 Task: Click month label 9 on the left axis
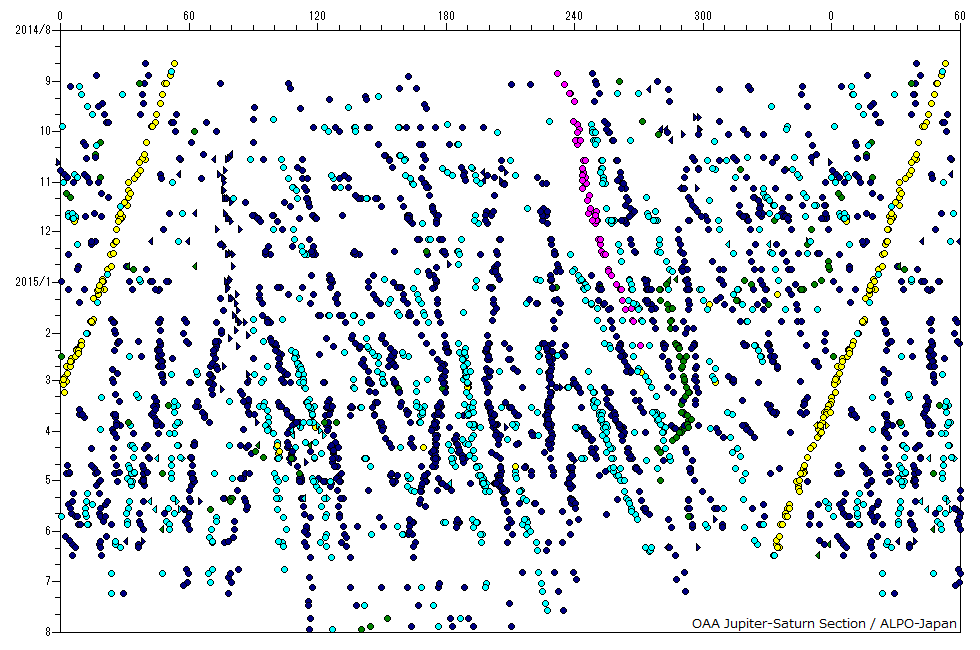coord(48,81)
